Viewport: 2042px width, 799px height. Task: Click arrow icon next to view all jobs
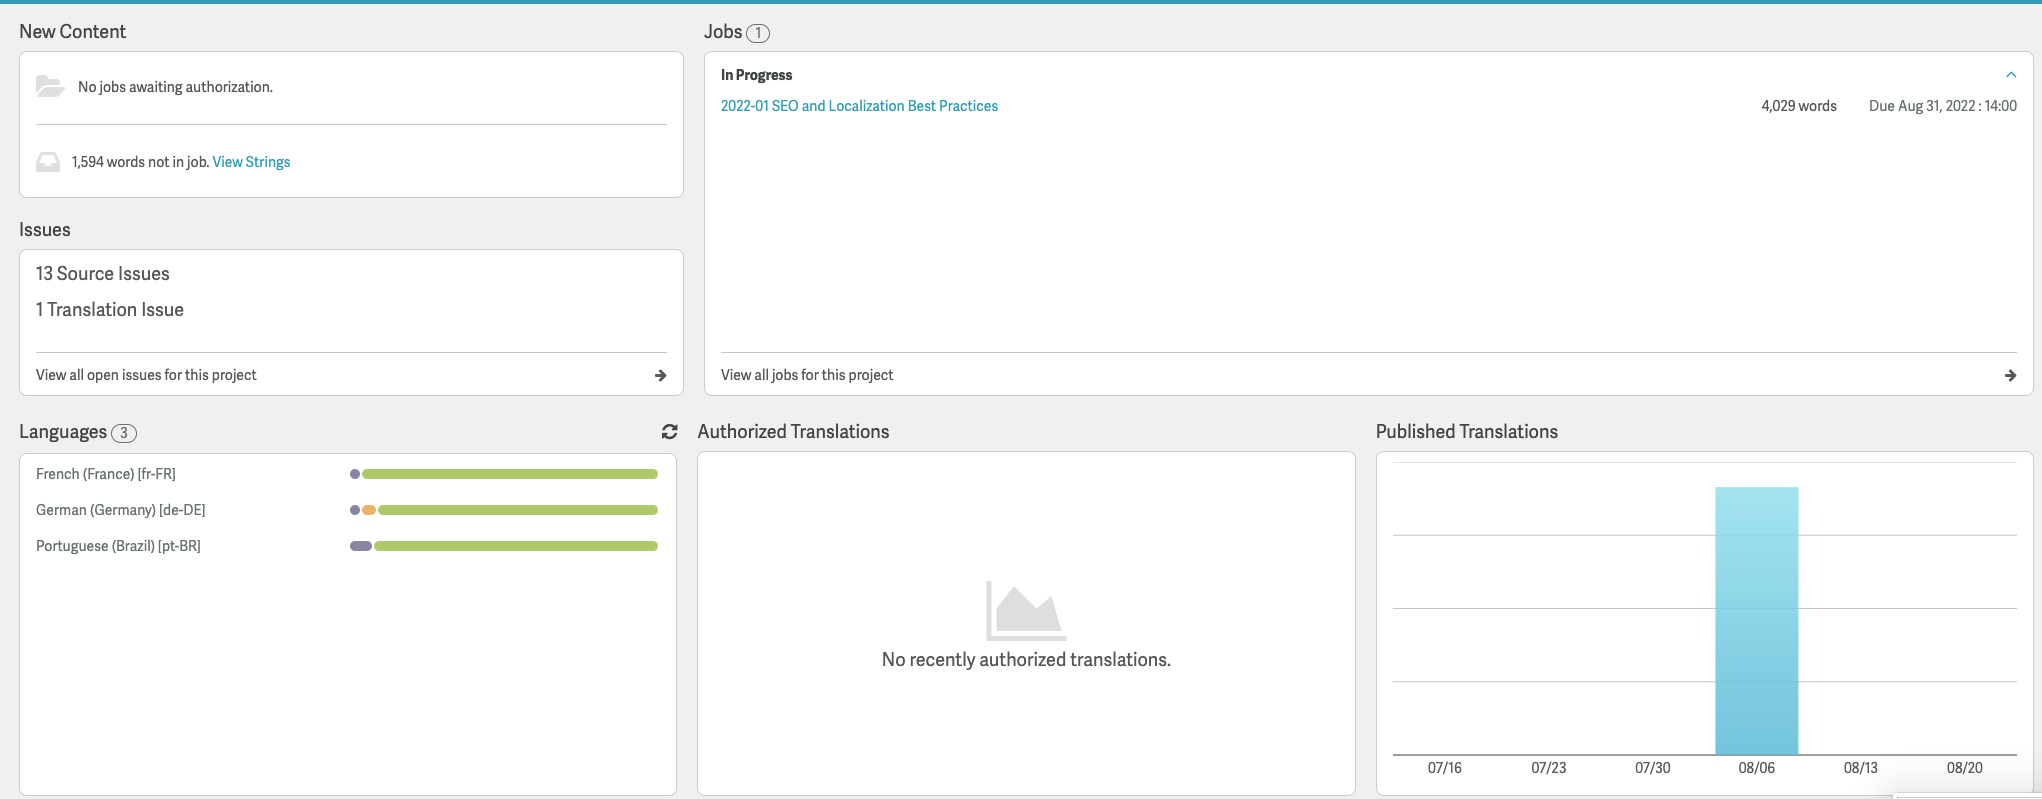point(2010,375)
